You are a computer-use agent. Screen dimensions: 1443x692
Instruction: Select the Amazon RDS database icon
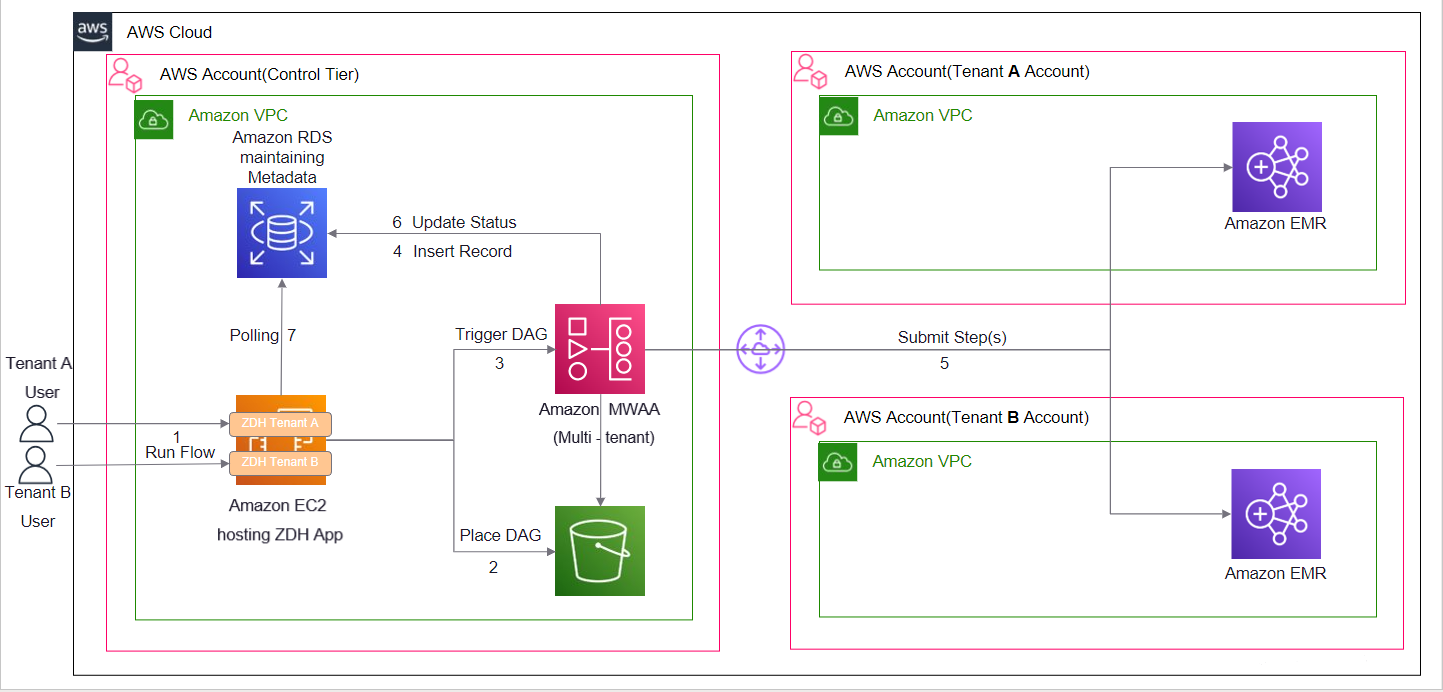coord(282,232)
